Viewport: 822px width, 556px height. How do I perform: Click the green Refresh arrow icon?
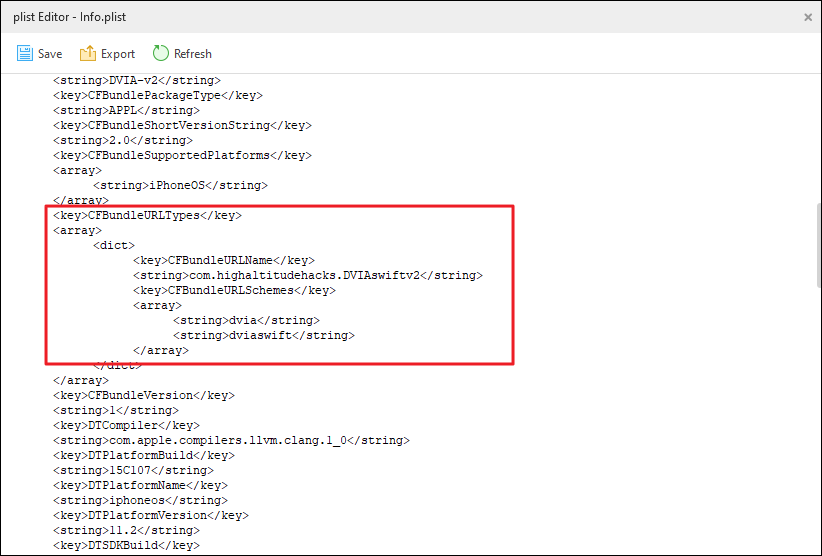coord(161,53)
